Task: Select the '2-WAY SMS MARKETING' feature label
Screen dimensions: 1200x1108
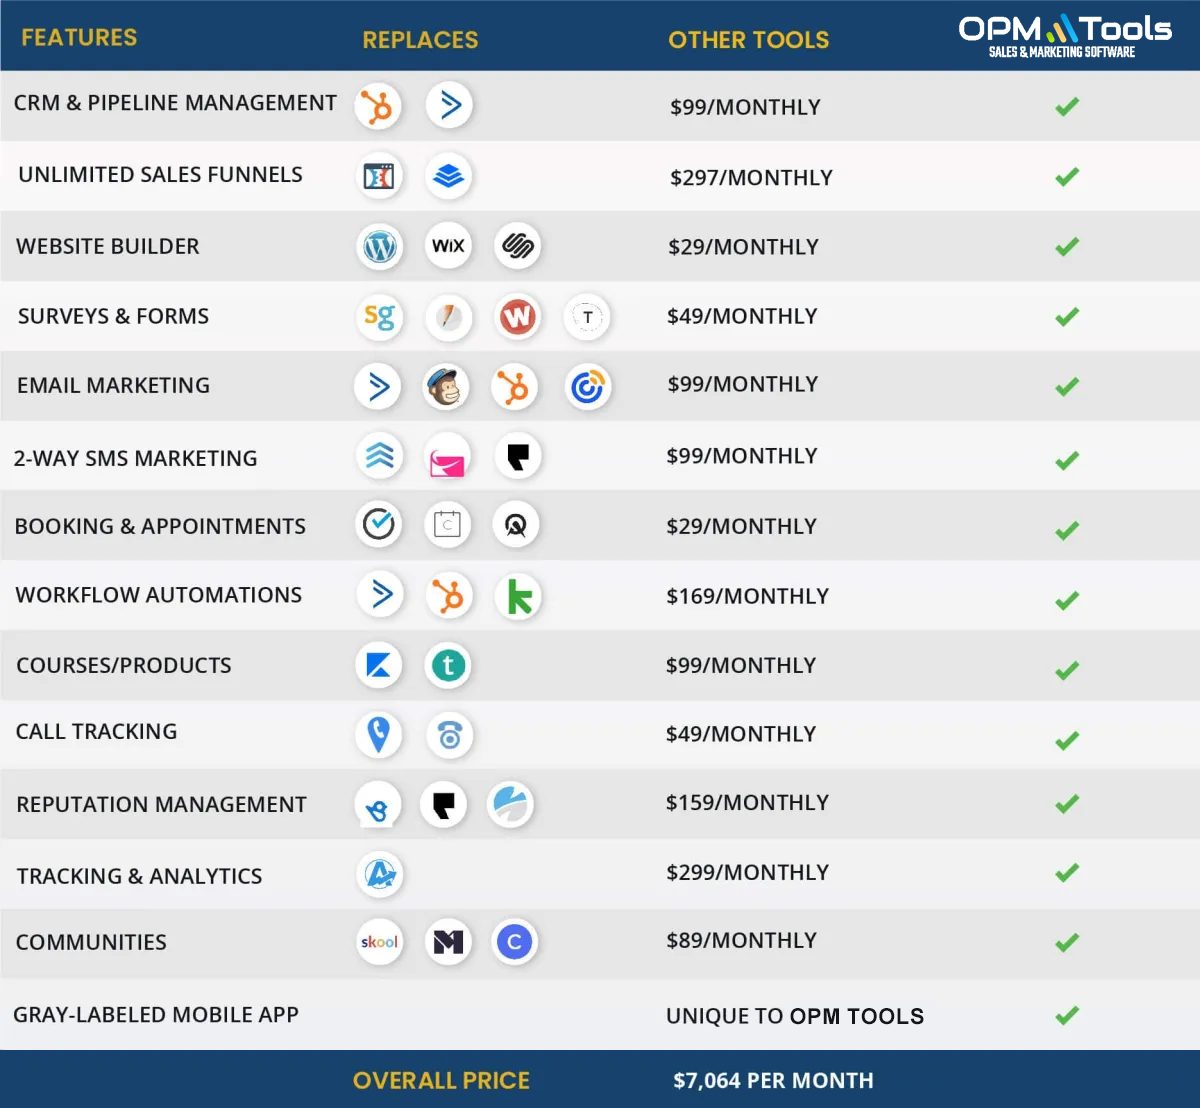Action: coord(135,458)
